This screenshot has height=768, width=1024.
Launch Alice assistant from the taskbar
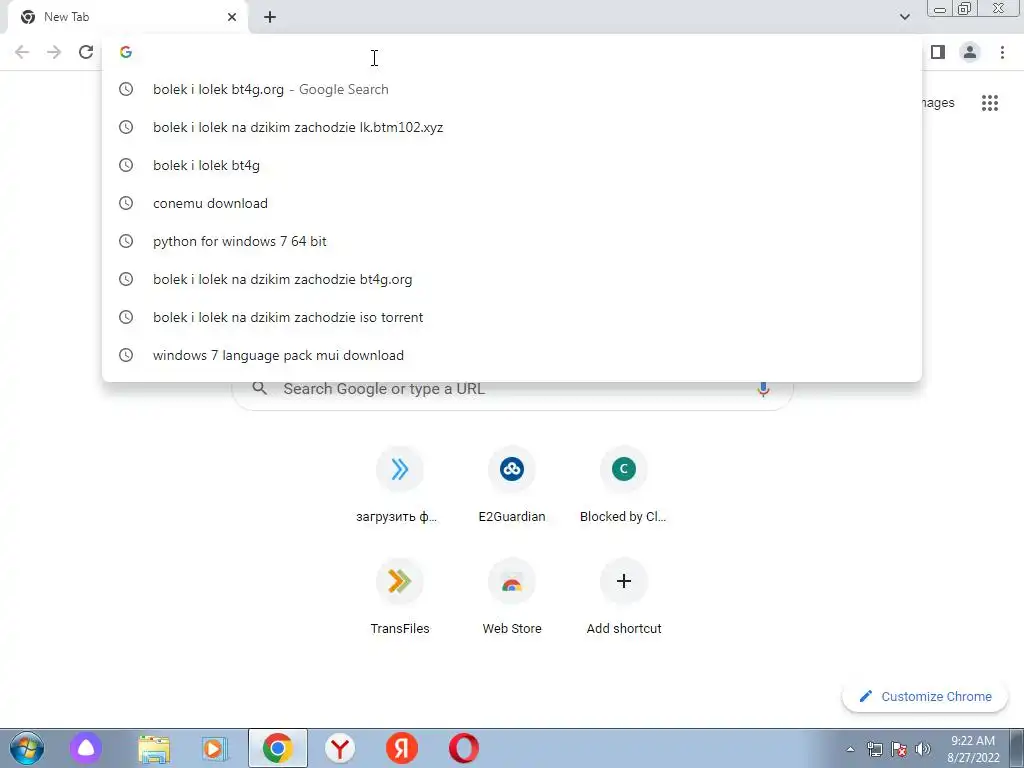point(86,748)
